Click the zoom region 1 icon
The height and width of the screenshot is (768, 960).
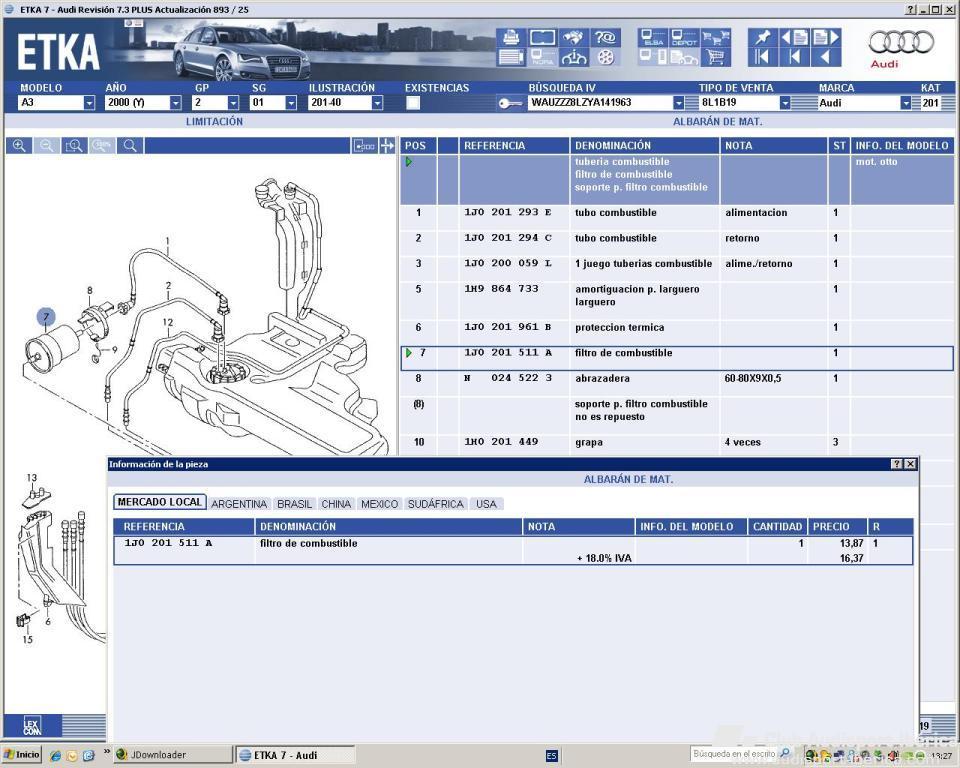click(x=74, y=146)
